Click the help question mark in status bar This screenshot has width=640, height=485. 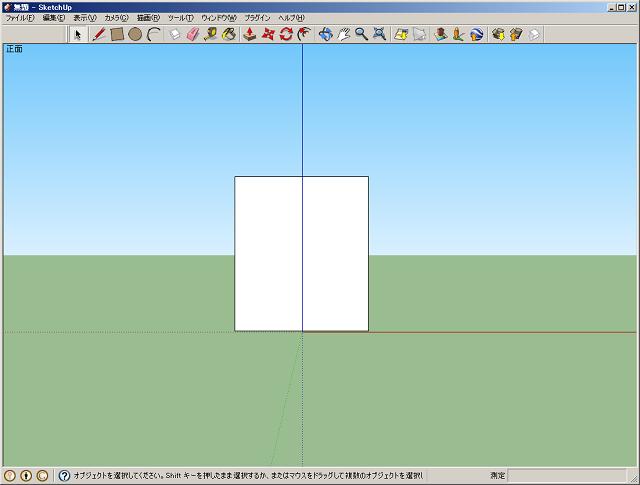coord(64,476)
